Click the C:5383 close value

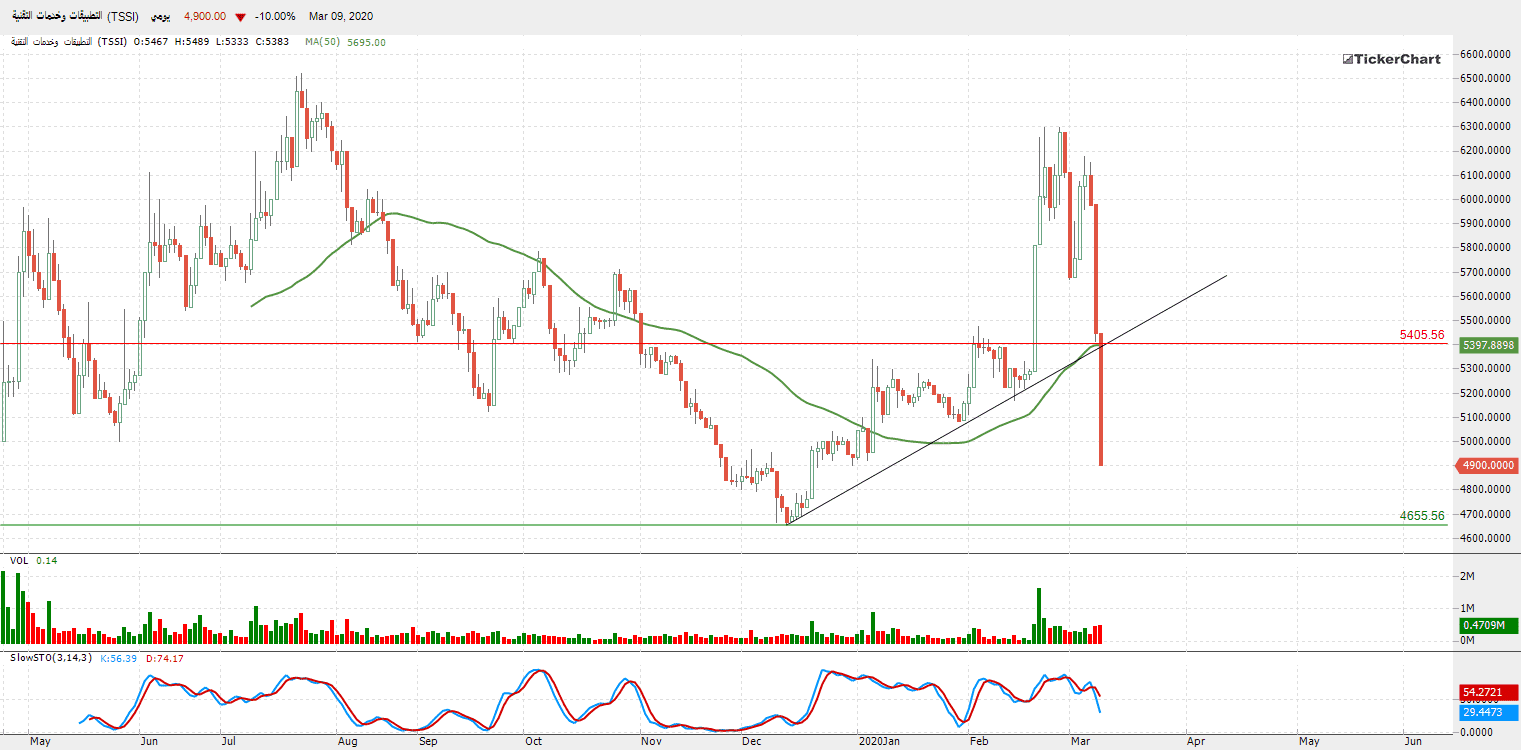(x=272, y=42)
